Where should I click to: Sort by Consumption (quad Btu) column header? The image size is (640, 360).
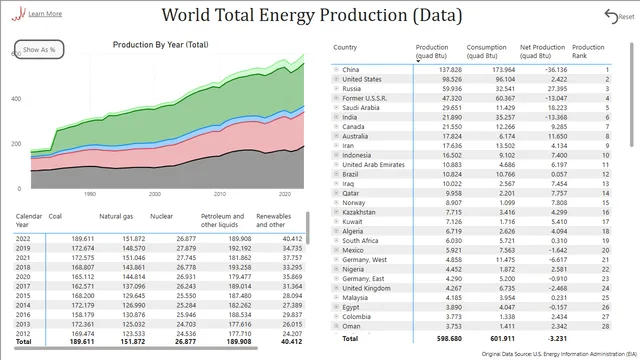click(486, 51)
